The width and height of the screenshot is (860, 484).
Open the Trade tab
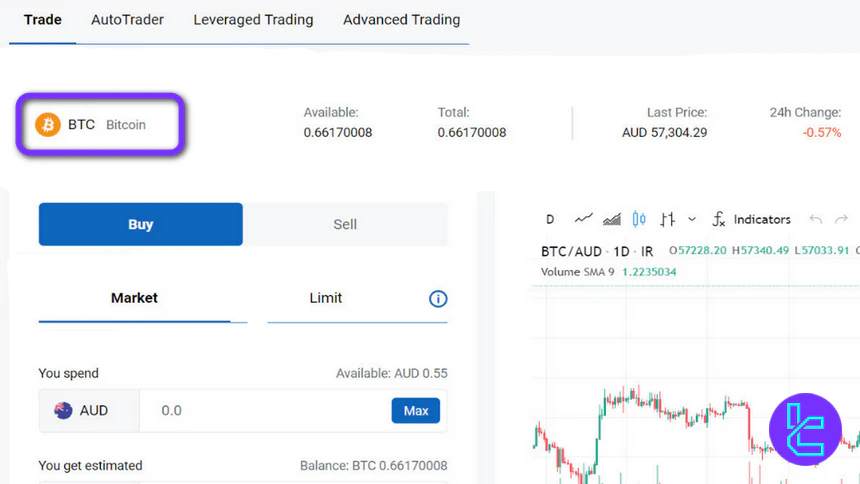42,20
